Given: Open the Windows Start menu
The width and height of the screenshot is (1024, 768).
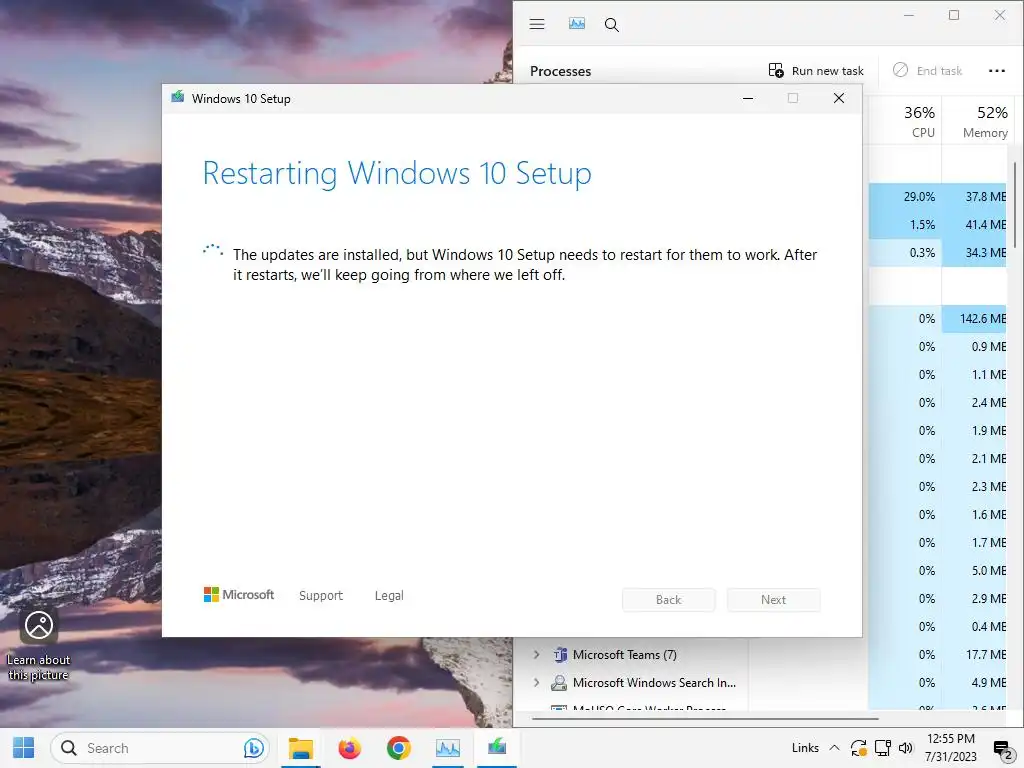Looking at the screenshot, I should click(x=24, y=748).
